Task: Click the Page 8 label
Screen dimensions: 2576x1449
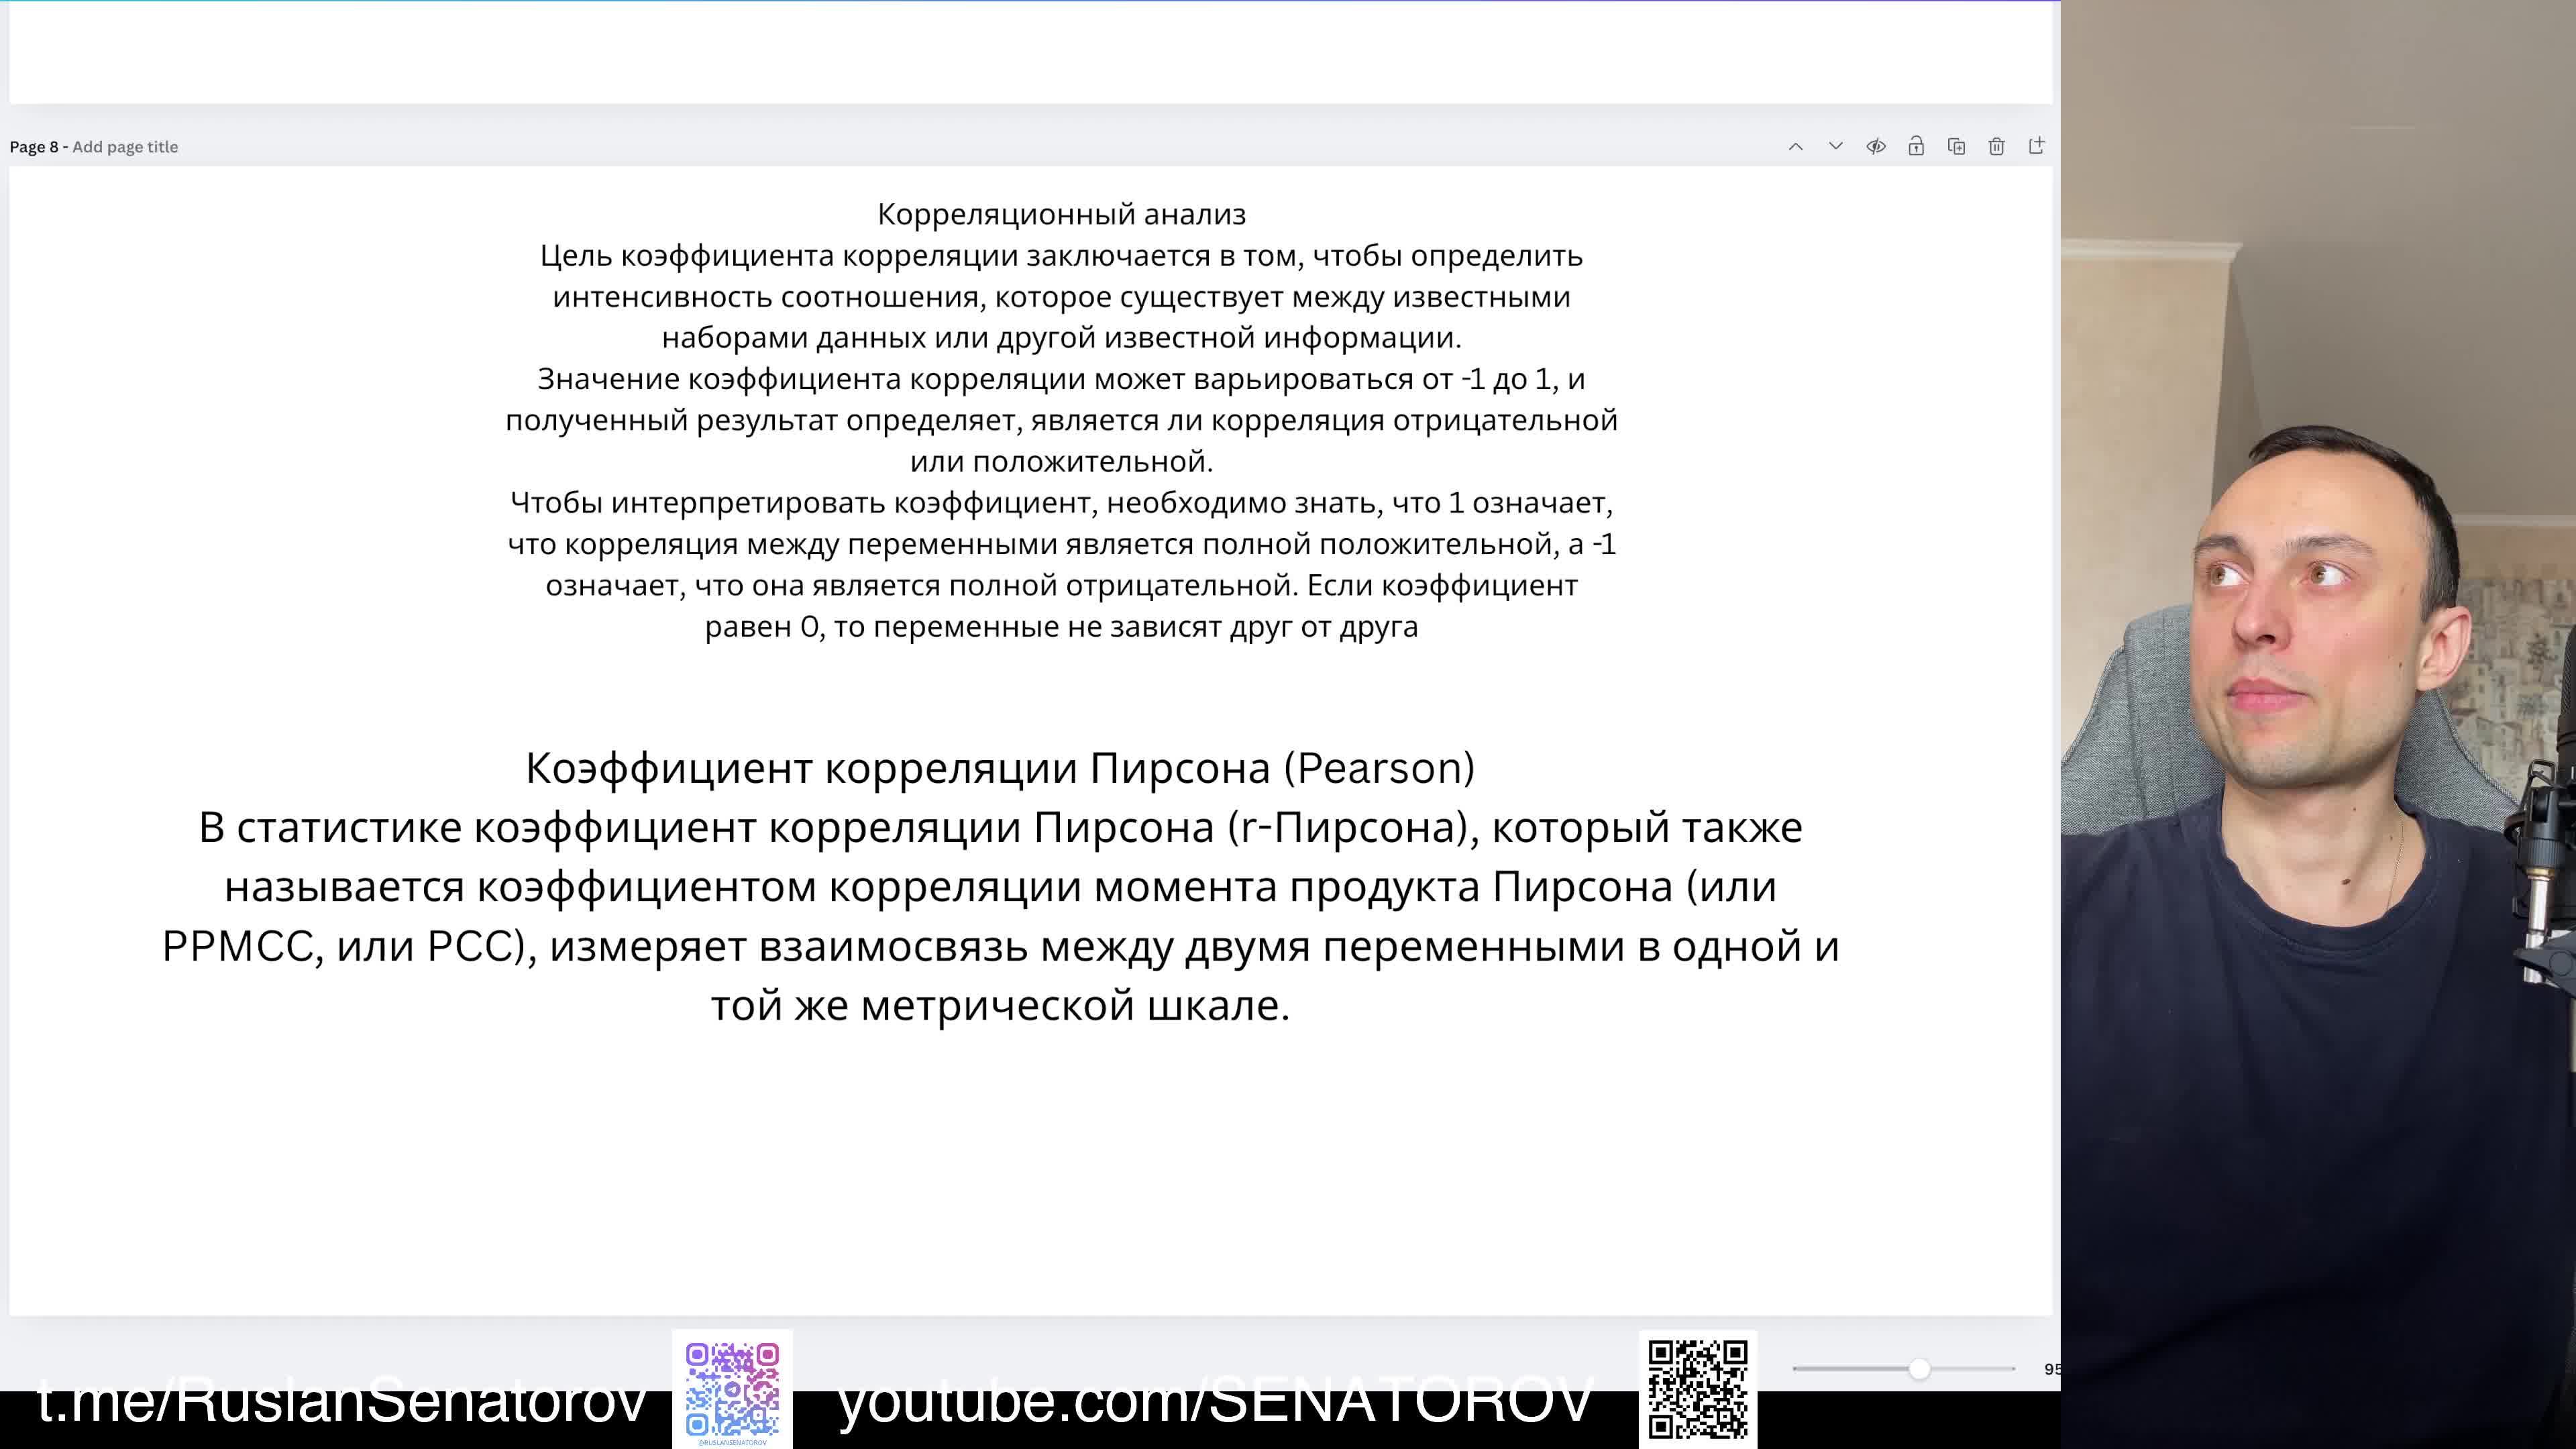Action: point(34,147)
